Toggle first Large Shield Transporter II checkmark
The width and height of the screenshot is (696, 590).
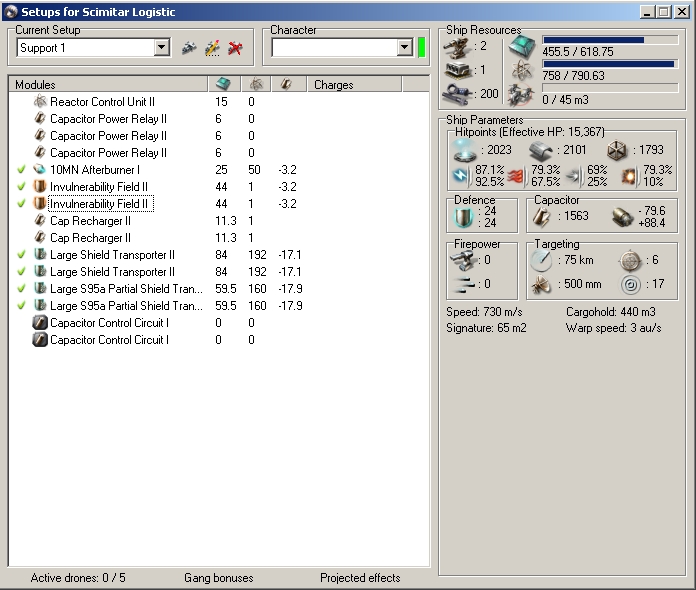tap(21, 254)
